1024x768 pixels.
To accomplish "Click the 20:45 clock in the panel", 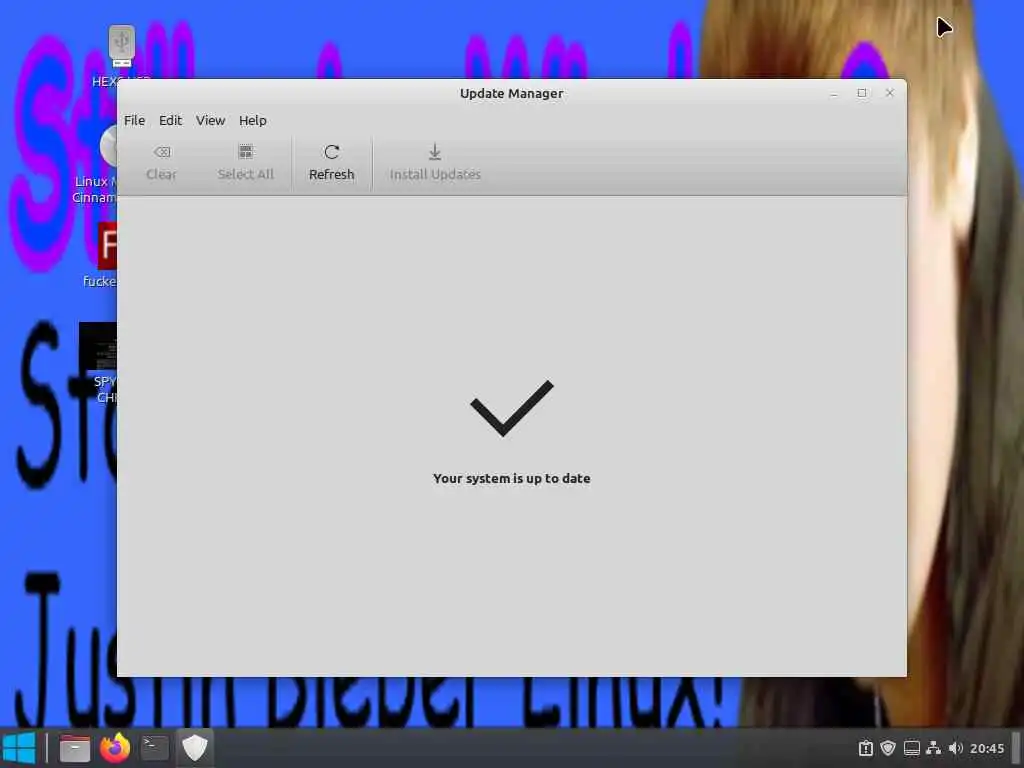I will [x=987, y=748].
